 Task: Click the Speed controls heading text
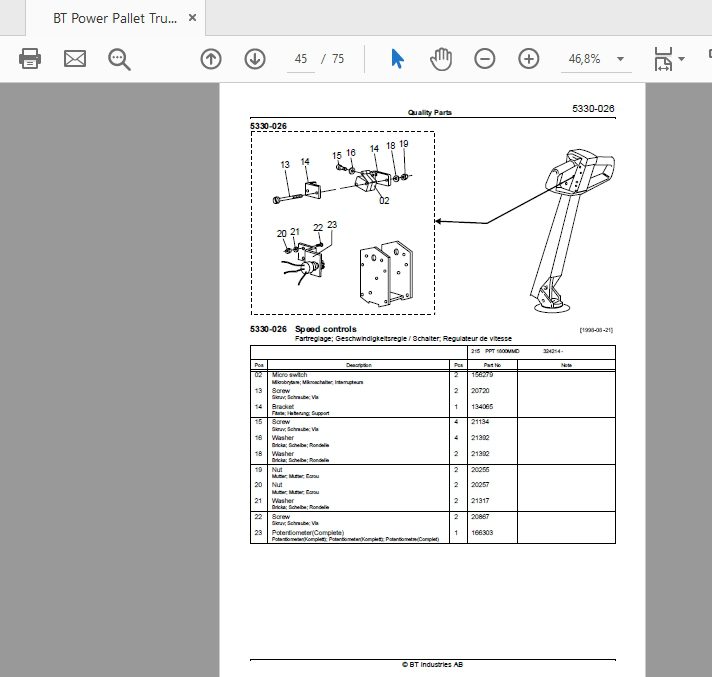(x=326, y=329)
